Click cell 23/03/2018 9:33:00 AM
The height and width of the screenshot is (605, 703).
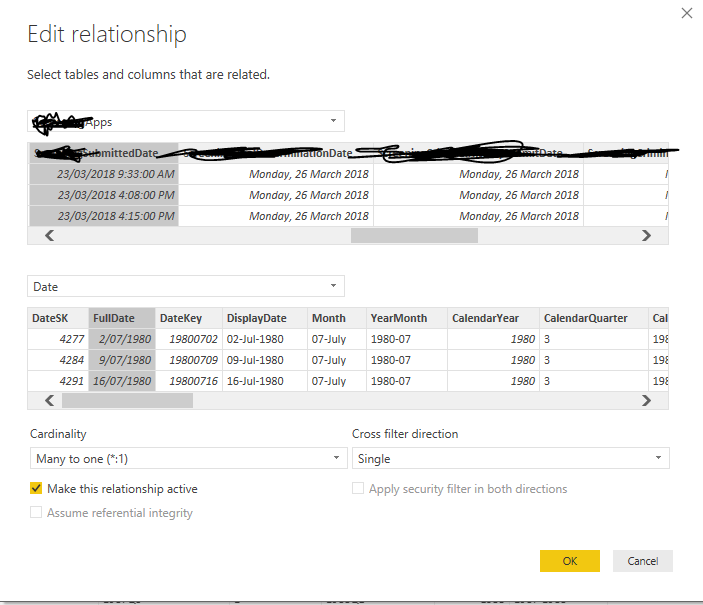pyautogui.click(x=104, y=174)
